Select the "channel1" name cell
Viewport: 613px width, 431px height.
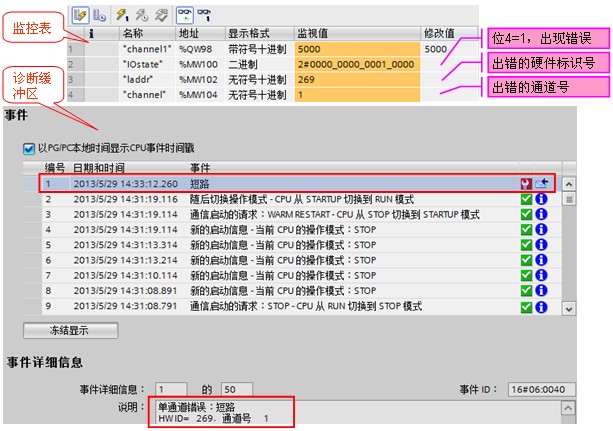[x=147, y=49]
